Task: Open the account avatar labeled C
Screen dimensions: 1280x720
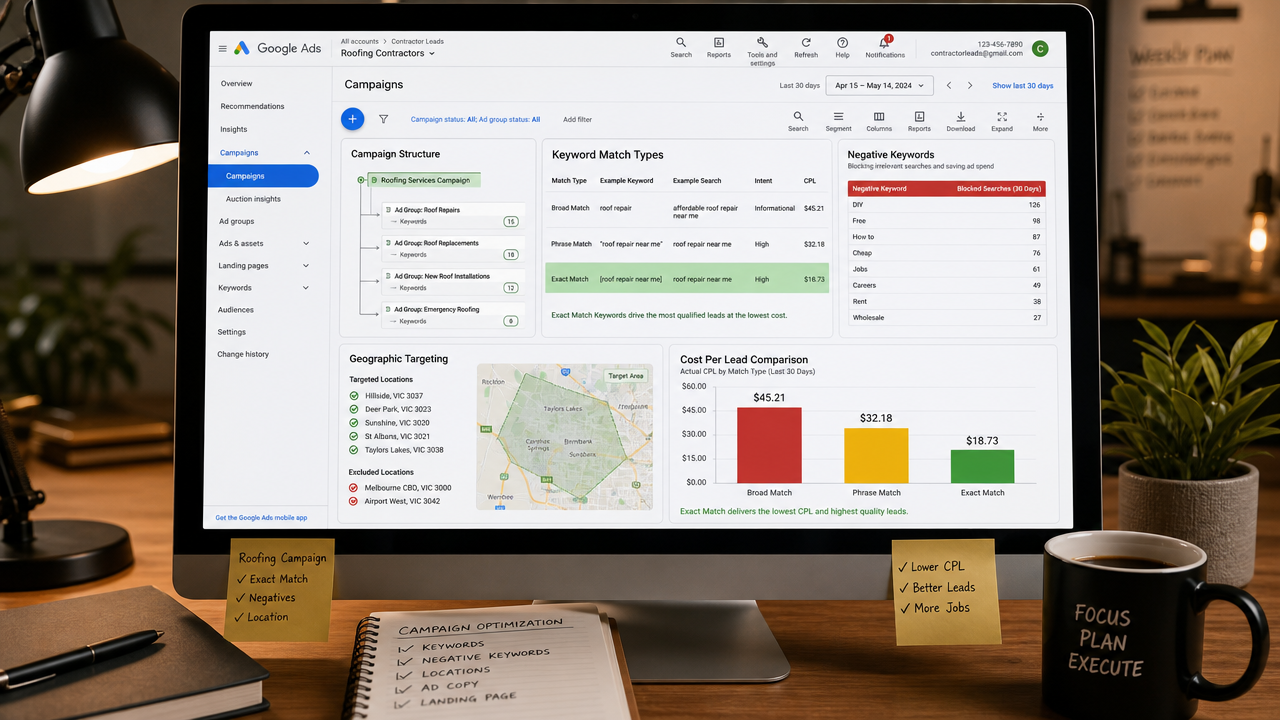Action: (x=1040, y=48)
